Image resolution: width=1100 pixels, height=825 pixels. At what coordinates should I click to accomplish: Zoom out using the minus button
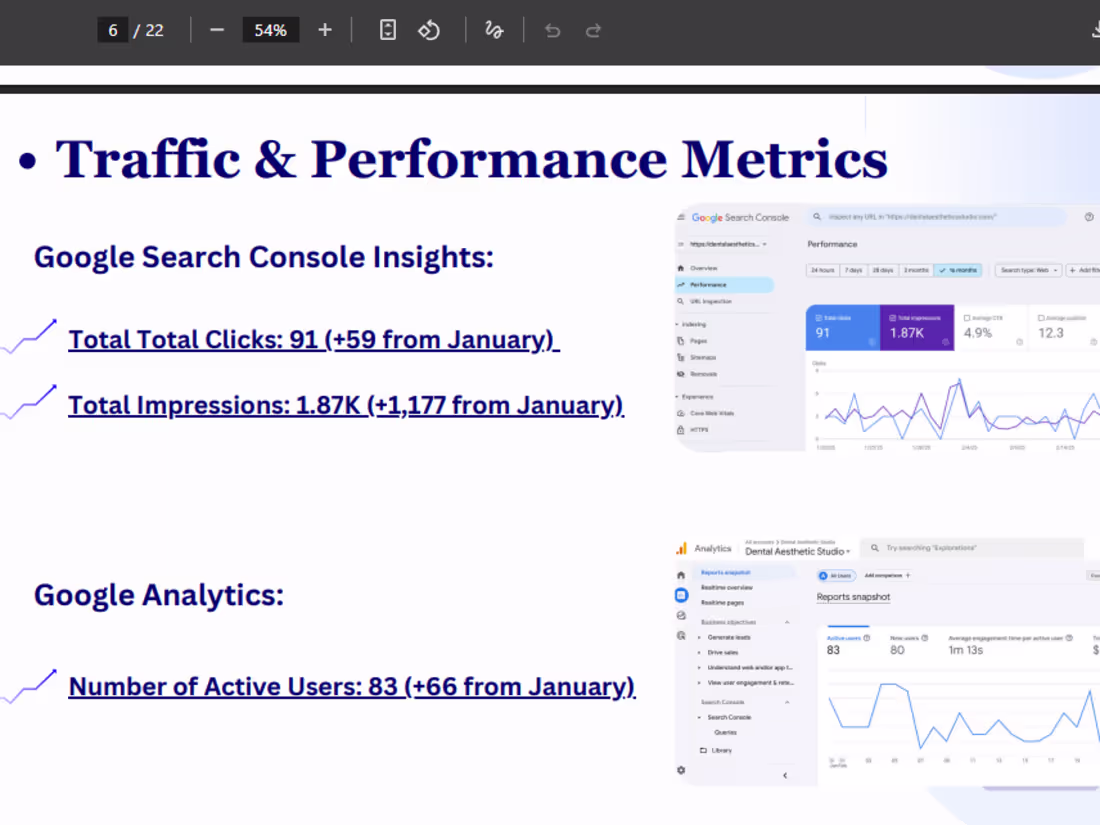pos(217,30)
